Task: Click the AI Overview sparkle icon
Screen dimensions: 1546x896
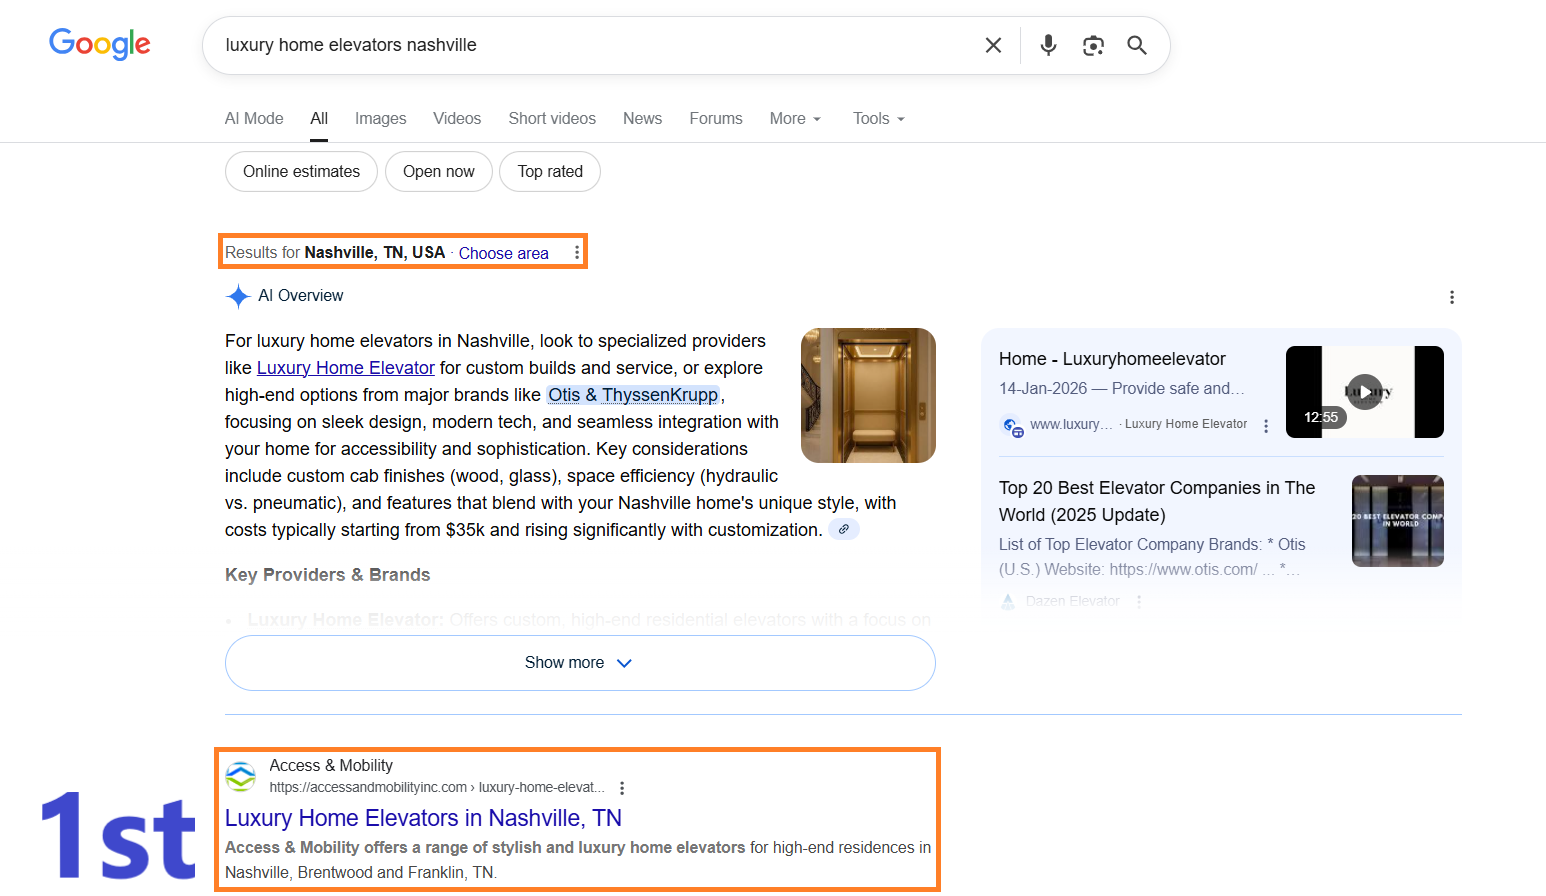Action: pos(238,296)
